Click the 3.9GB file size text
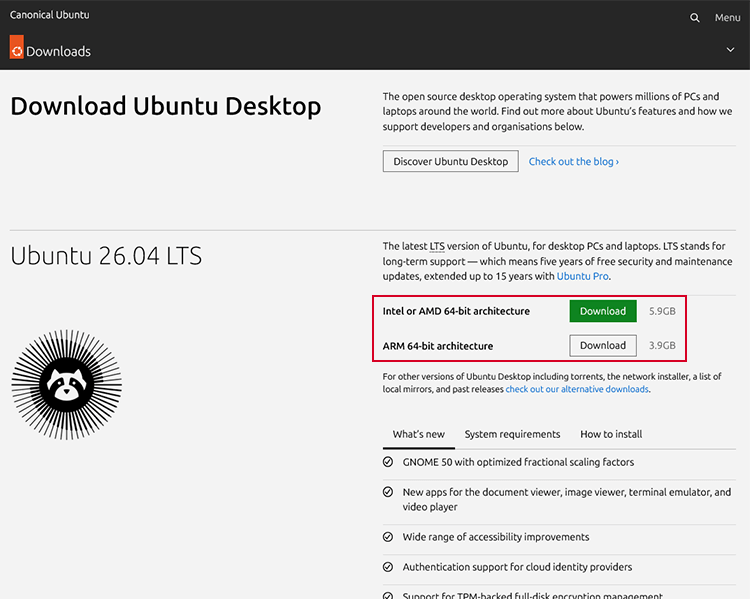This screenshot has height=600, width=750. click(x=662, y=345)
